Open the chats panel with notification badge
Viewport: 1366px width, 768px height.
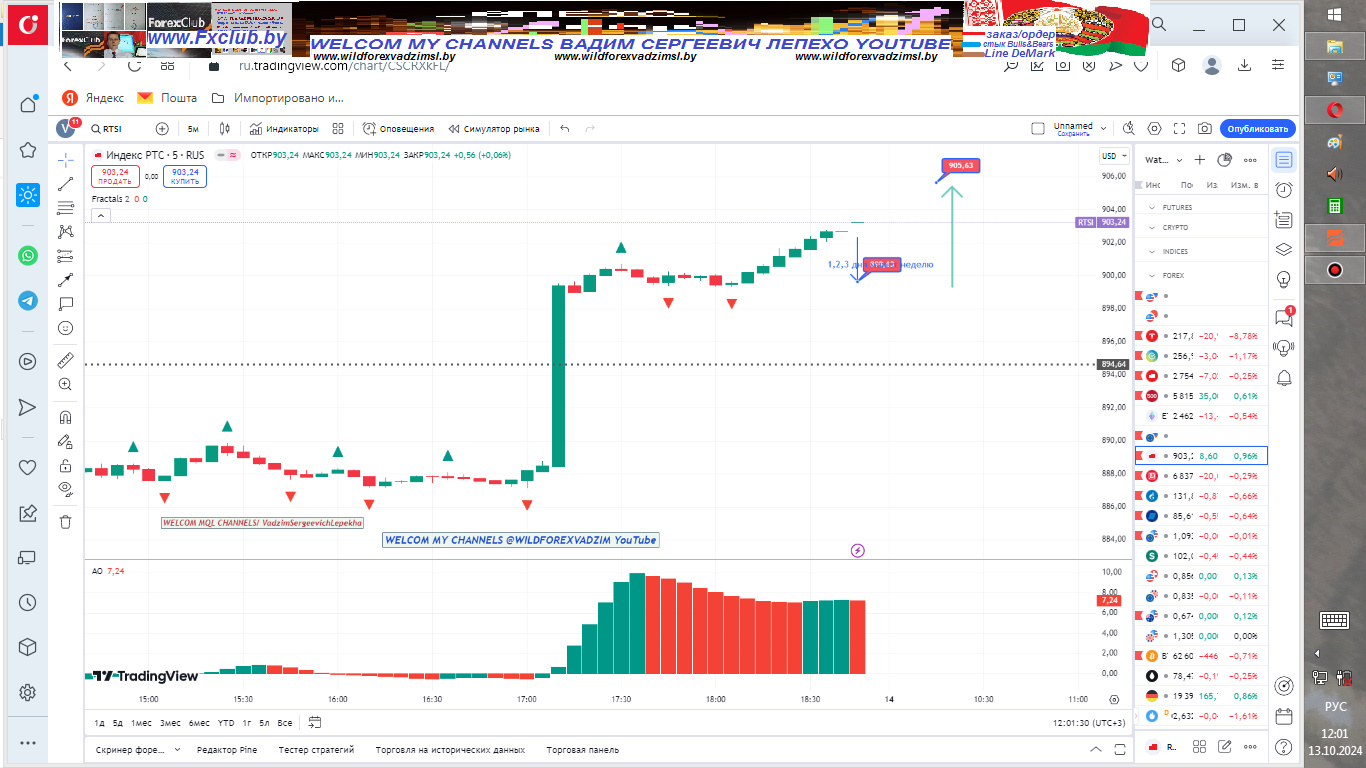coord(1284,317)
